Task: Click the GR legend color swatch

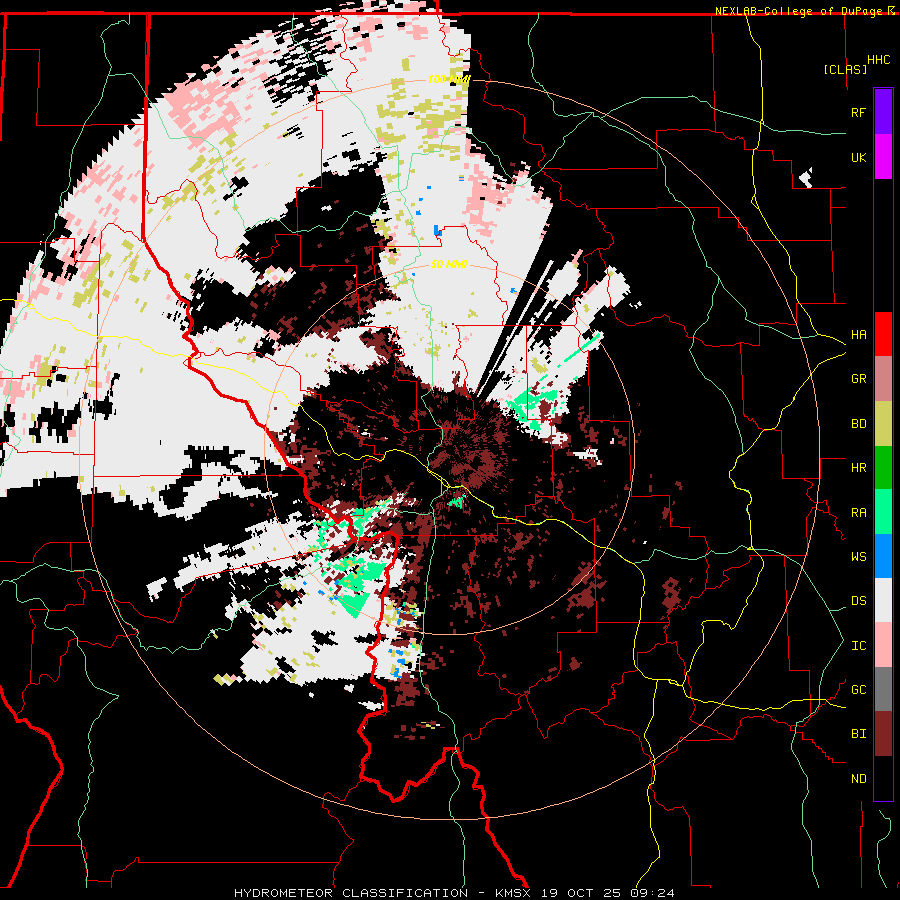Action: coord(883,378)
